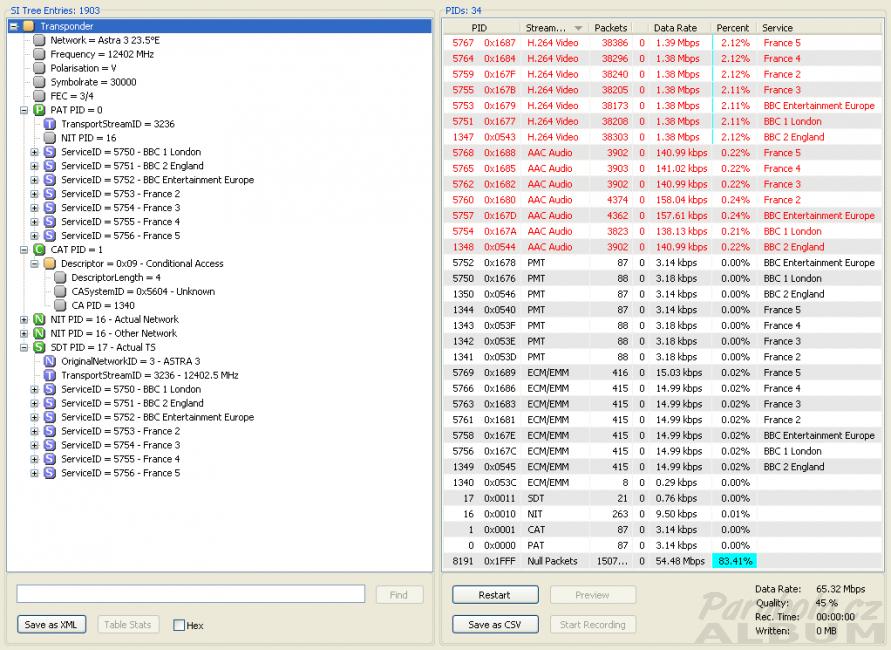Click the green PAT PID = 0 icon

(39, 110)
